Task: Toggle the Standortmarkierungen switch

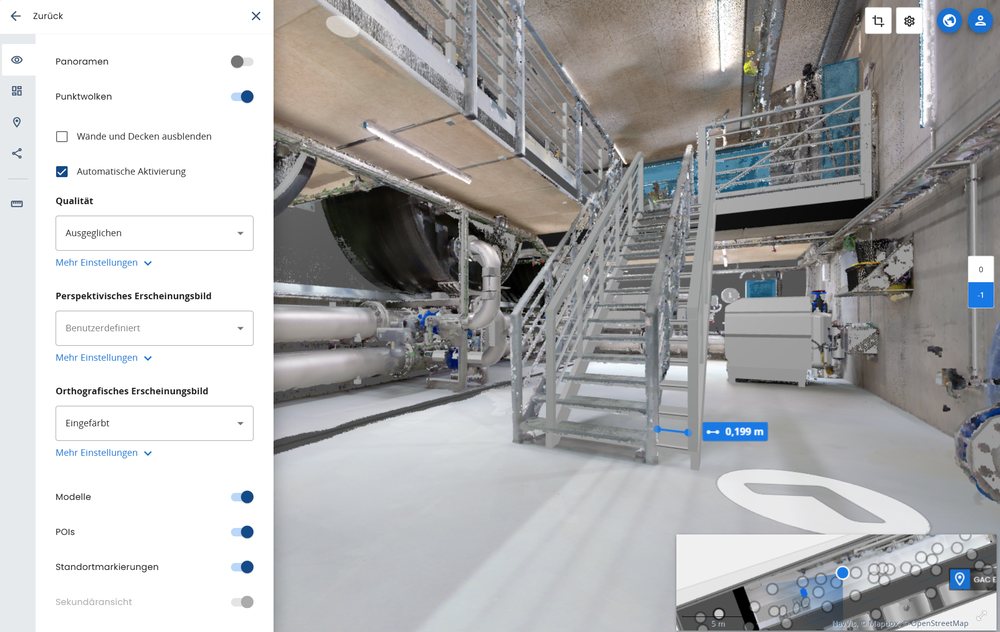Action: (x=242, y=567)
